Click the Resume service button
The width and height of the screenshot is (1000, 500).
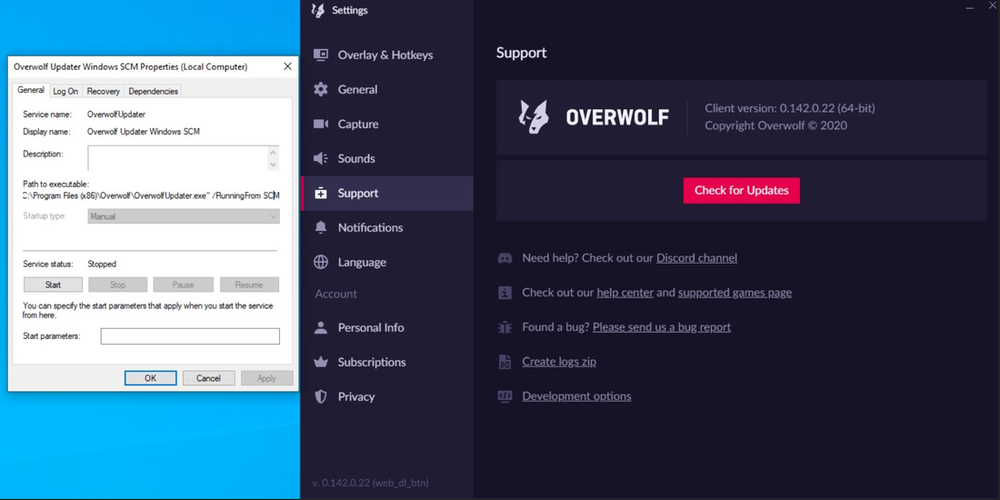point(249,284)
